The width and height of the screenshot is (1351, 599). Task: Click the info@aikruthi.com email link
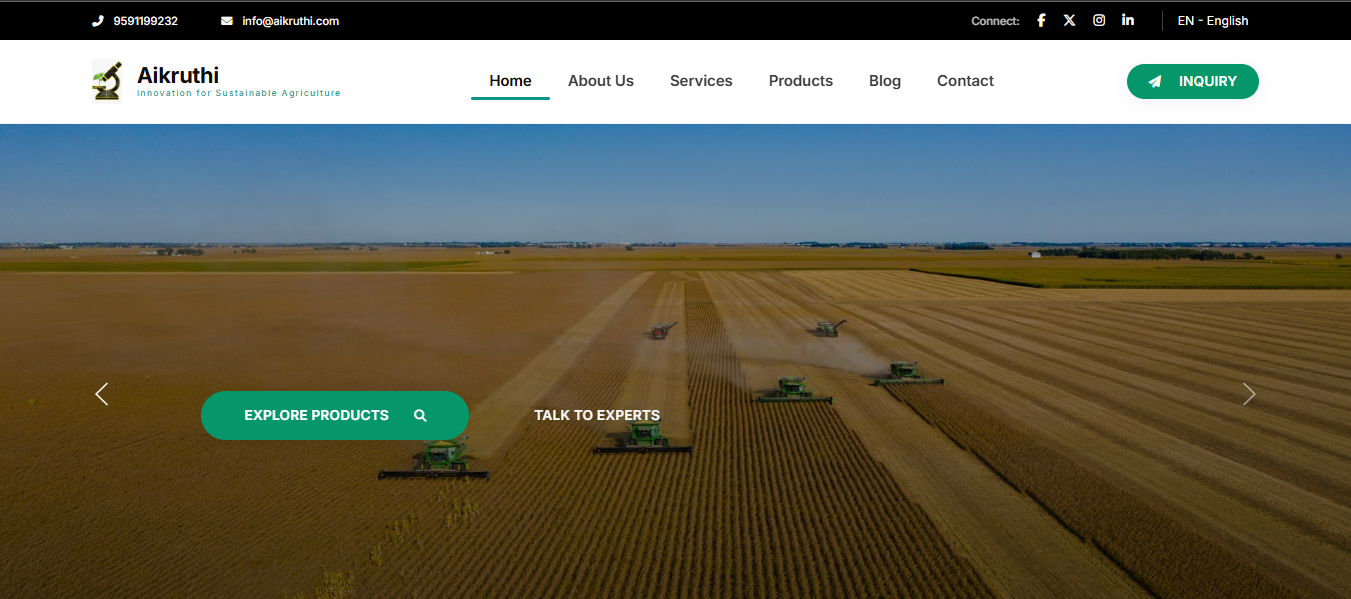[x=290, y=21]
